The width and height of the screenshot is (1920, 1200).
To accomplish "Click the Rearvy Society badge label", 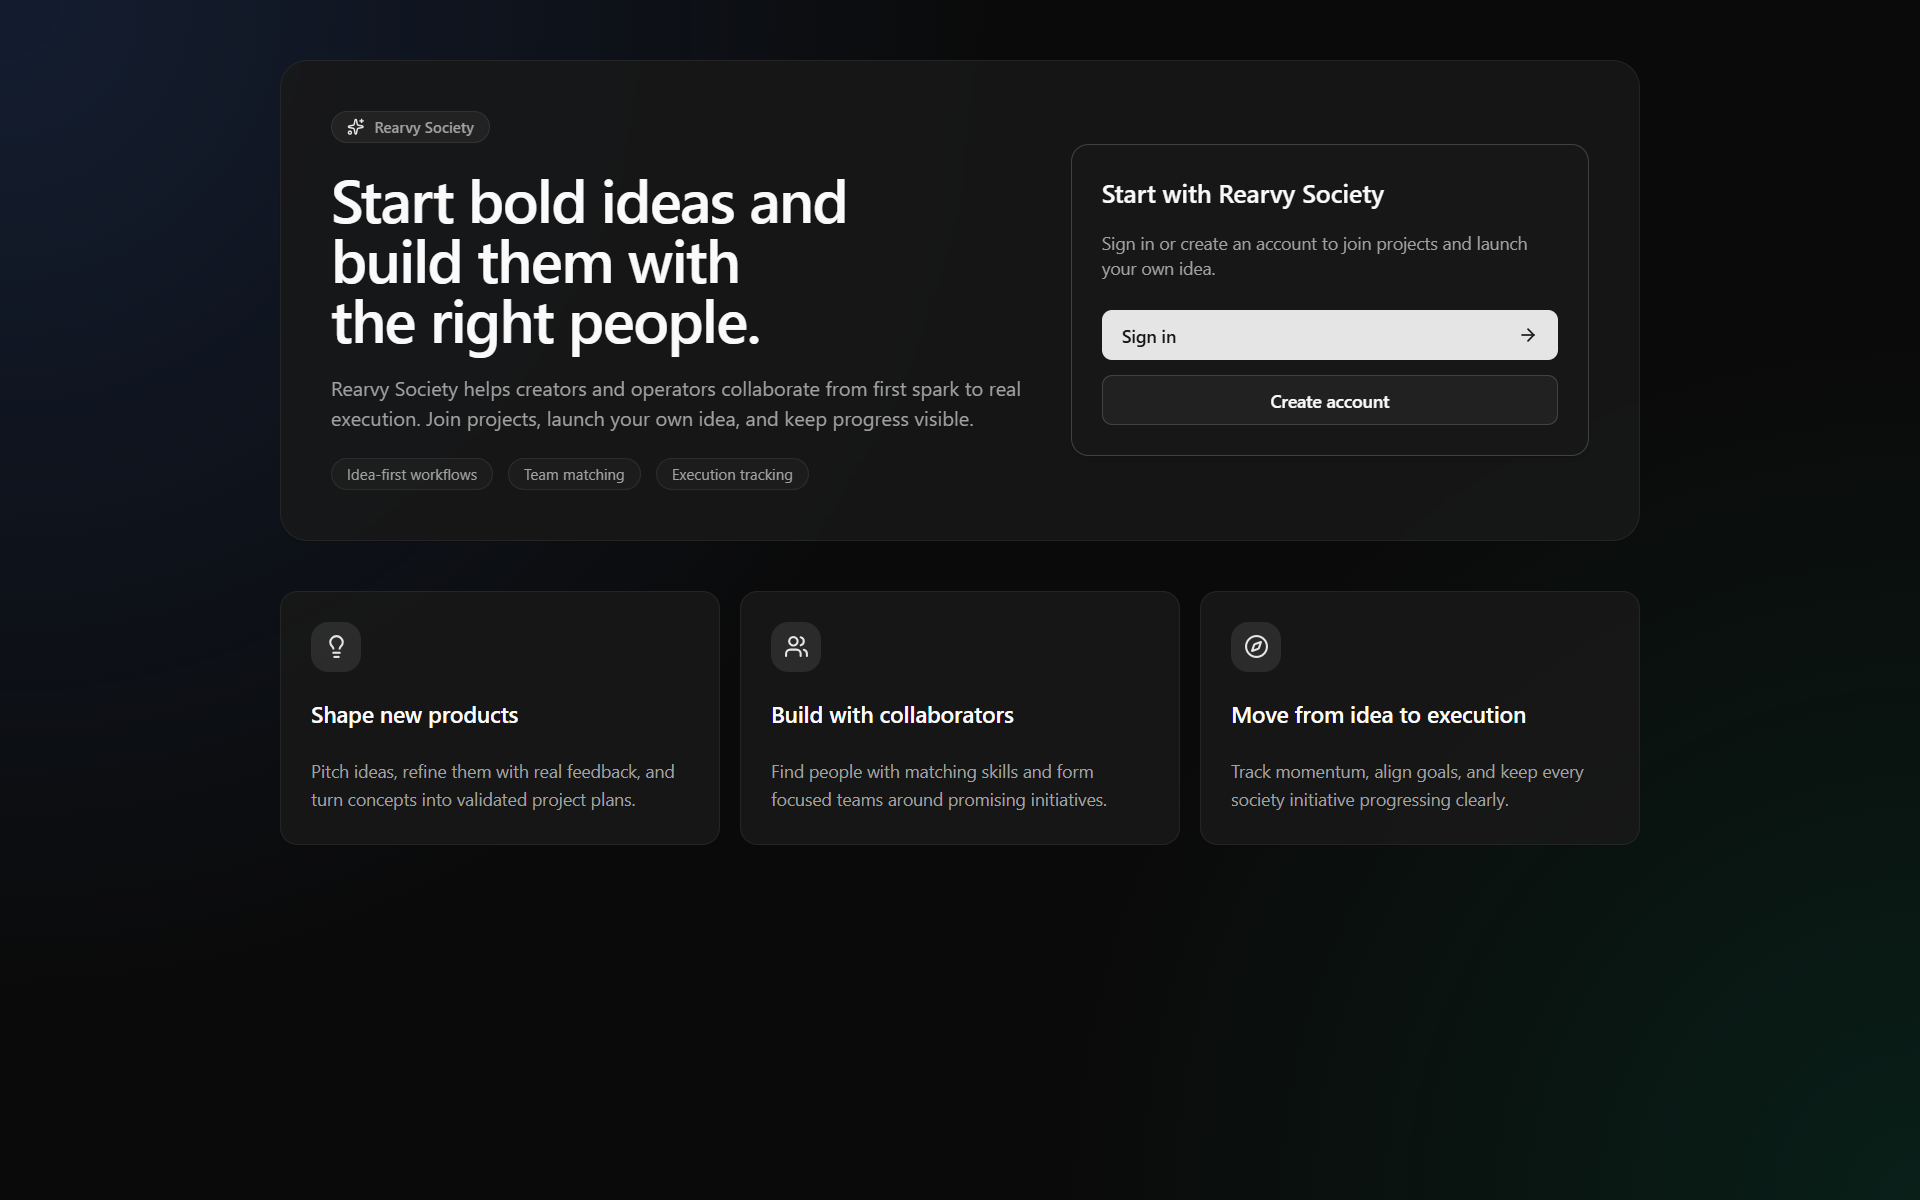I will coord(424,128).
